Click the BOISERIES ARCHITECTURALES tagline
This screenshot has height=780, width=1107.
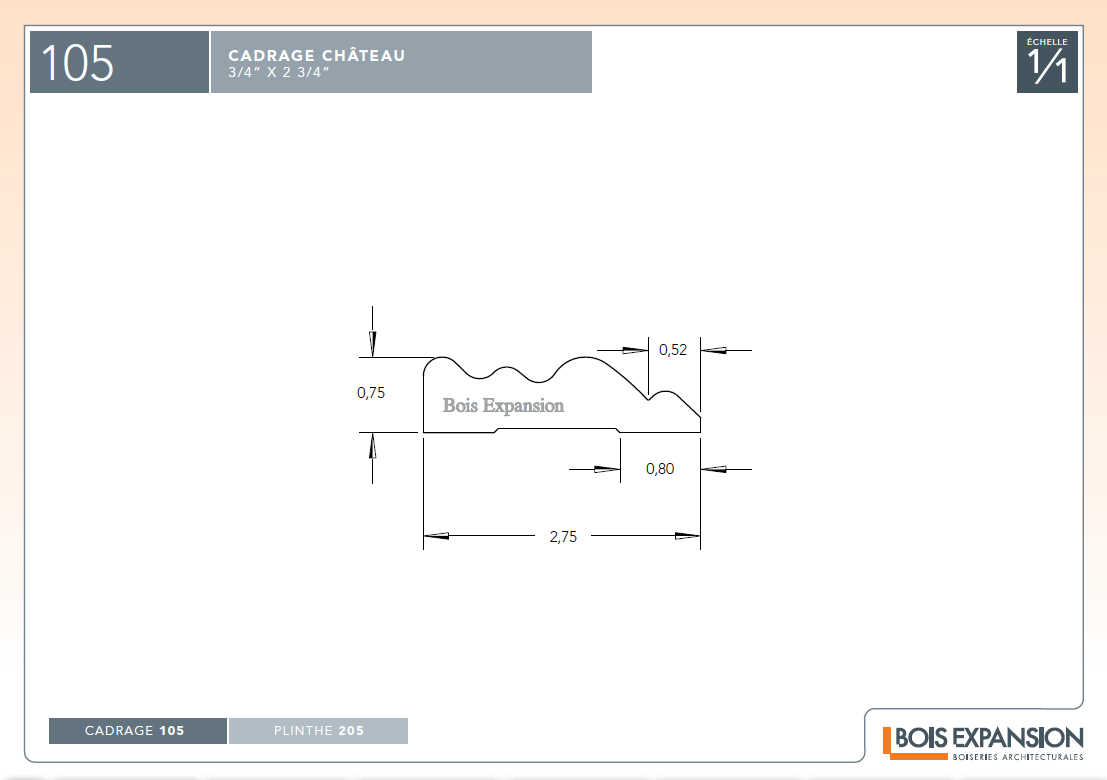pyautogui.click(x=1018, y=757)
